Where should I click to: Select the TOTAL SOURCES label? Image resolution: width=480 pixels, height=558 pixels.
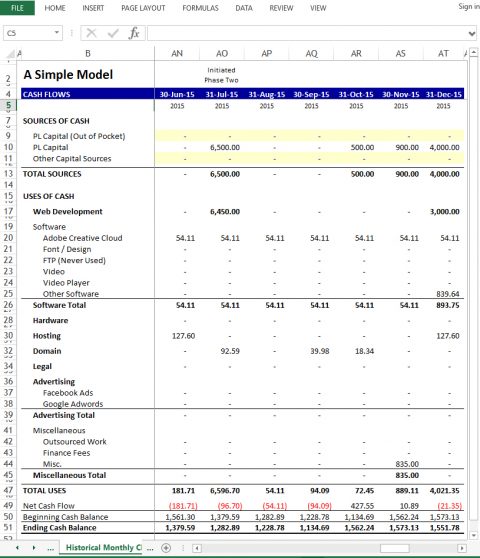click(52, 174)
